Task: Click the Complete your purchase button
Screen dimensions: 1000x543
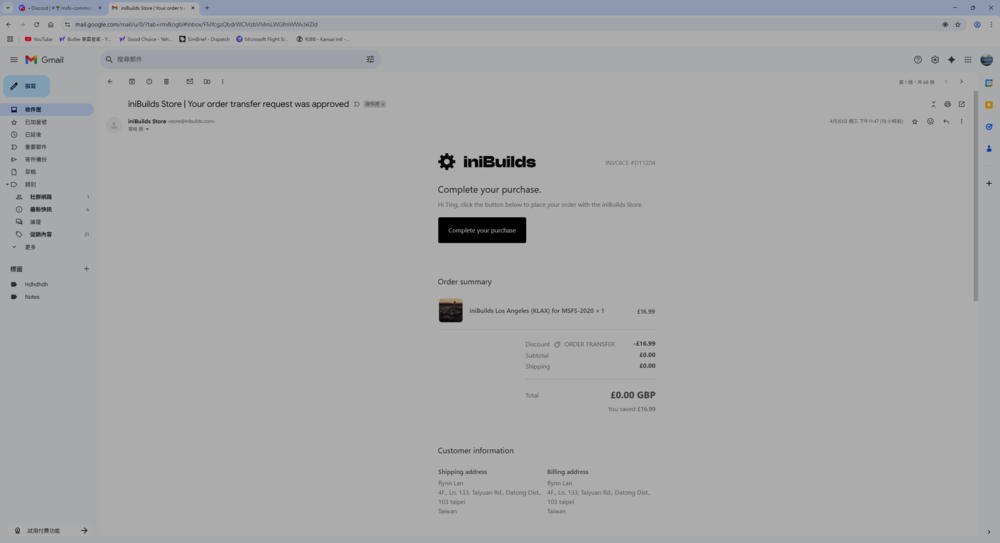Action: [482, 230]
